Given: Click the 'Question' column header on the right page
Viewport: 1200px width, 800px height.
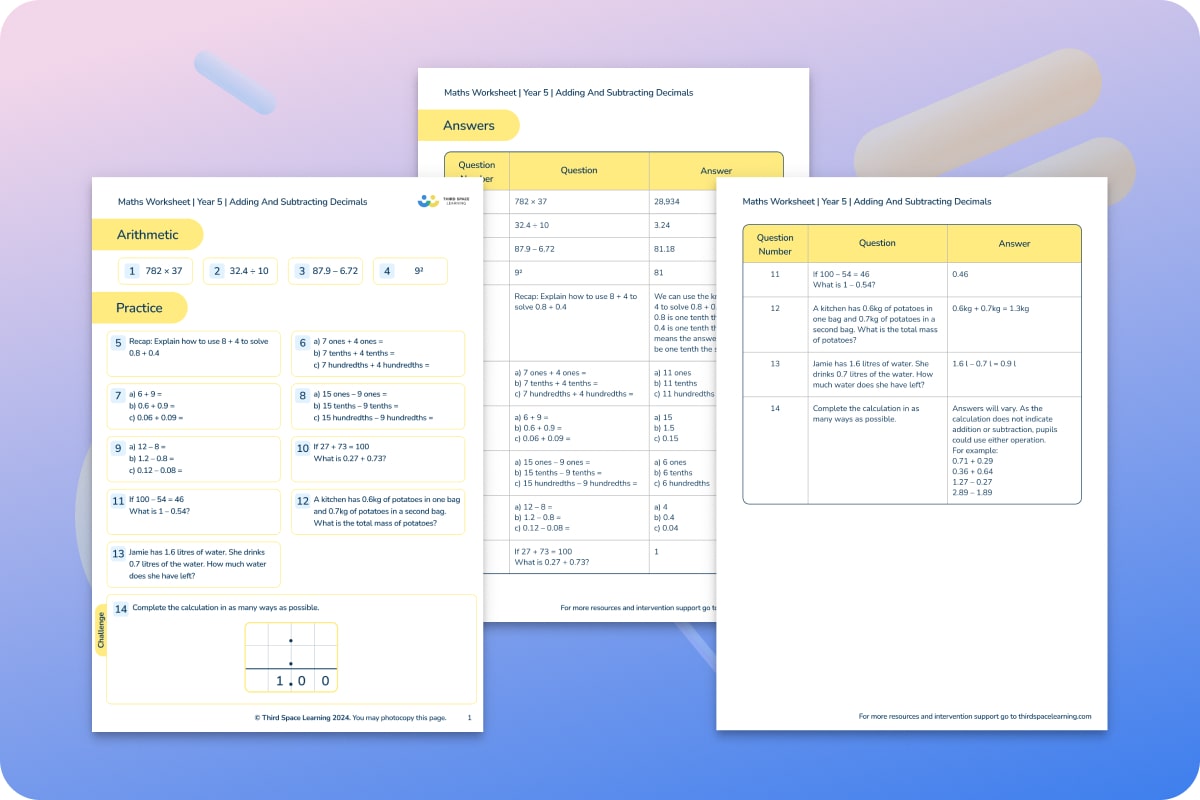Looking at the screenshot, I should point(877,243).
